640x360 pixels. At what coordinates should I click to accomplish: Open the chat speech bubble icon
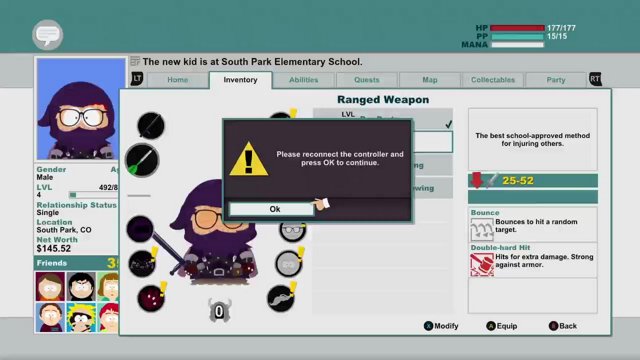click(48, 35)
